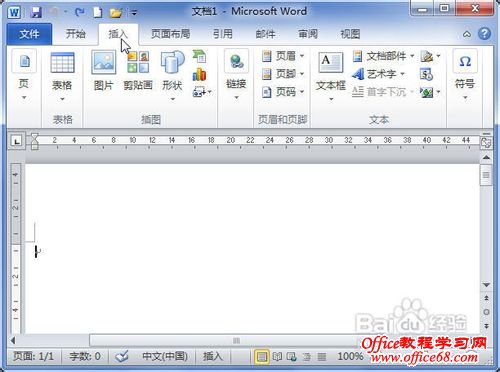Open the Signature Line icon dropdown
The height and width of the screenshot is (372, 500).
click(x=430, y=56)
